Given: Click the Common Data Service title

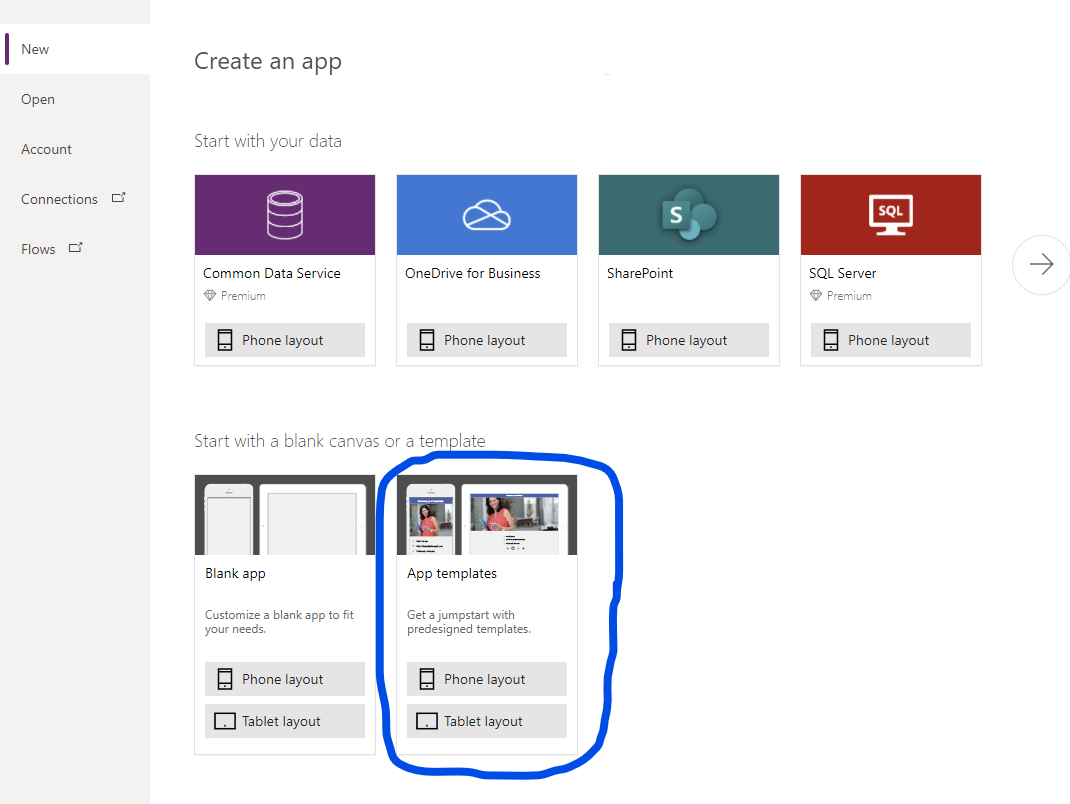Looking at the screenshot, I should 272,273.
